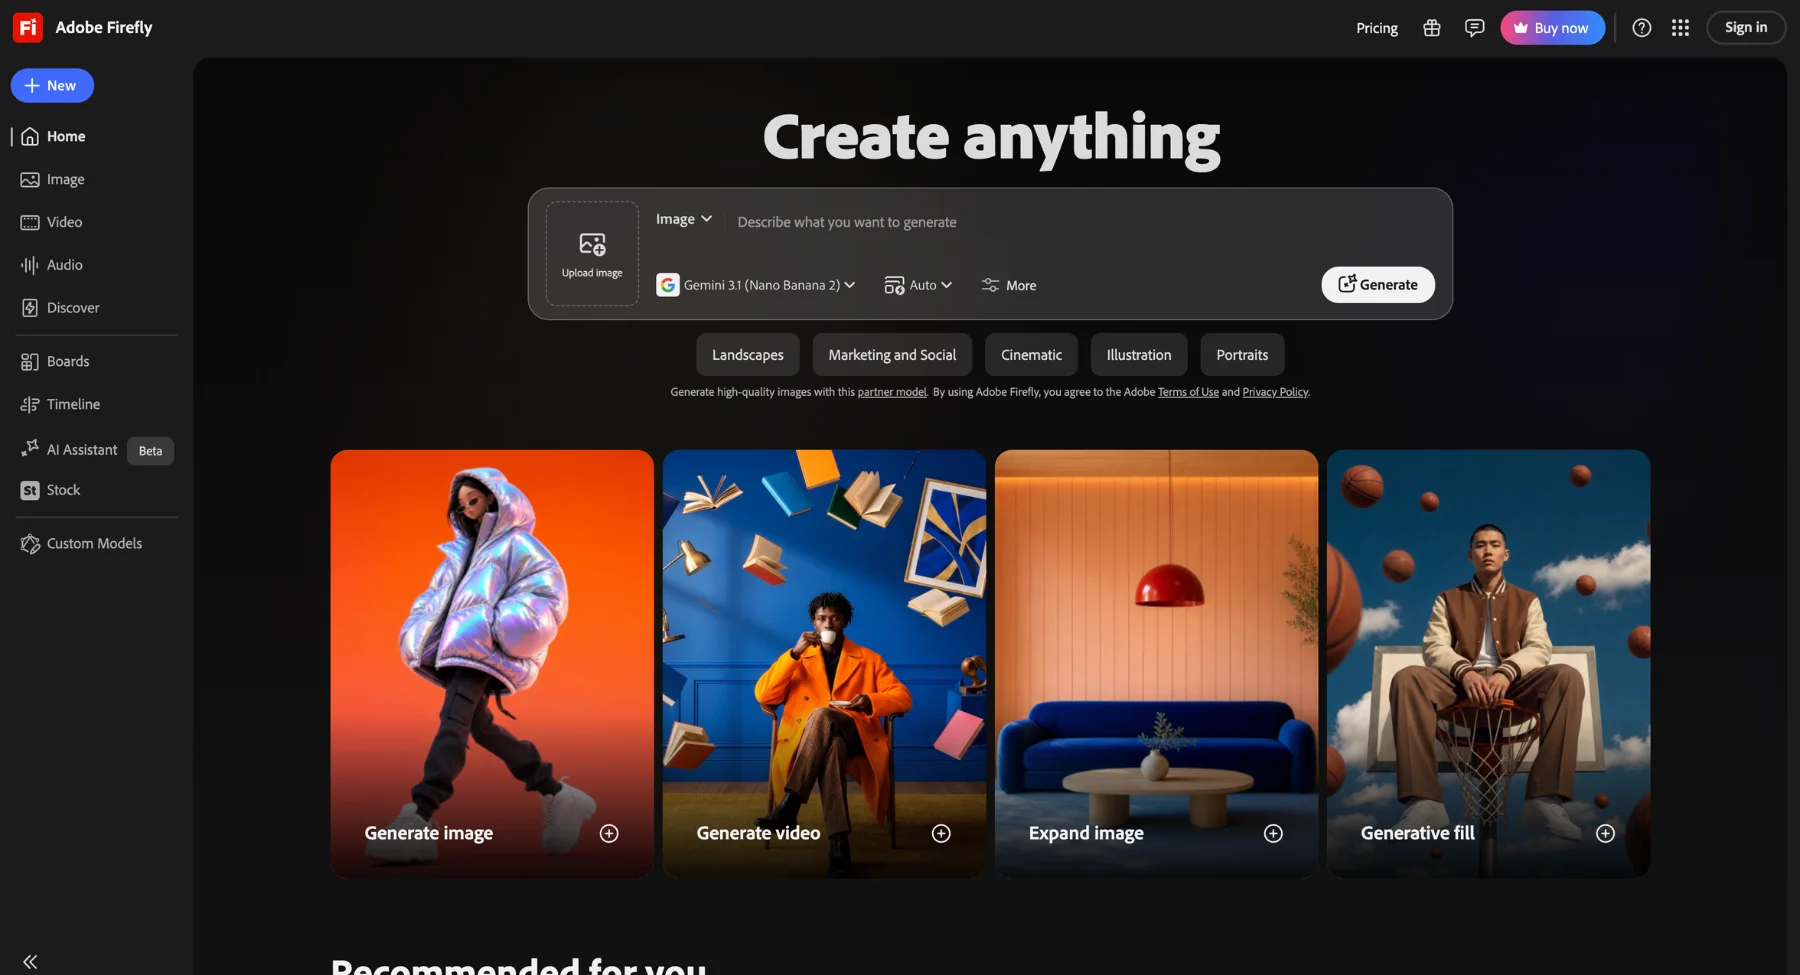
Task: Collapse the sidebar with double-chevron icon
Action: coord(30,961)
